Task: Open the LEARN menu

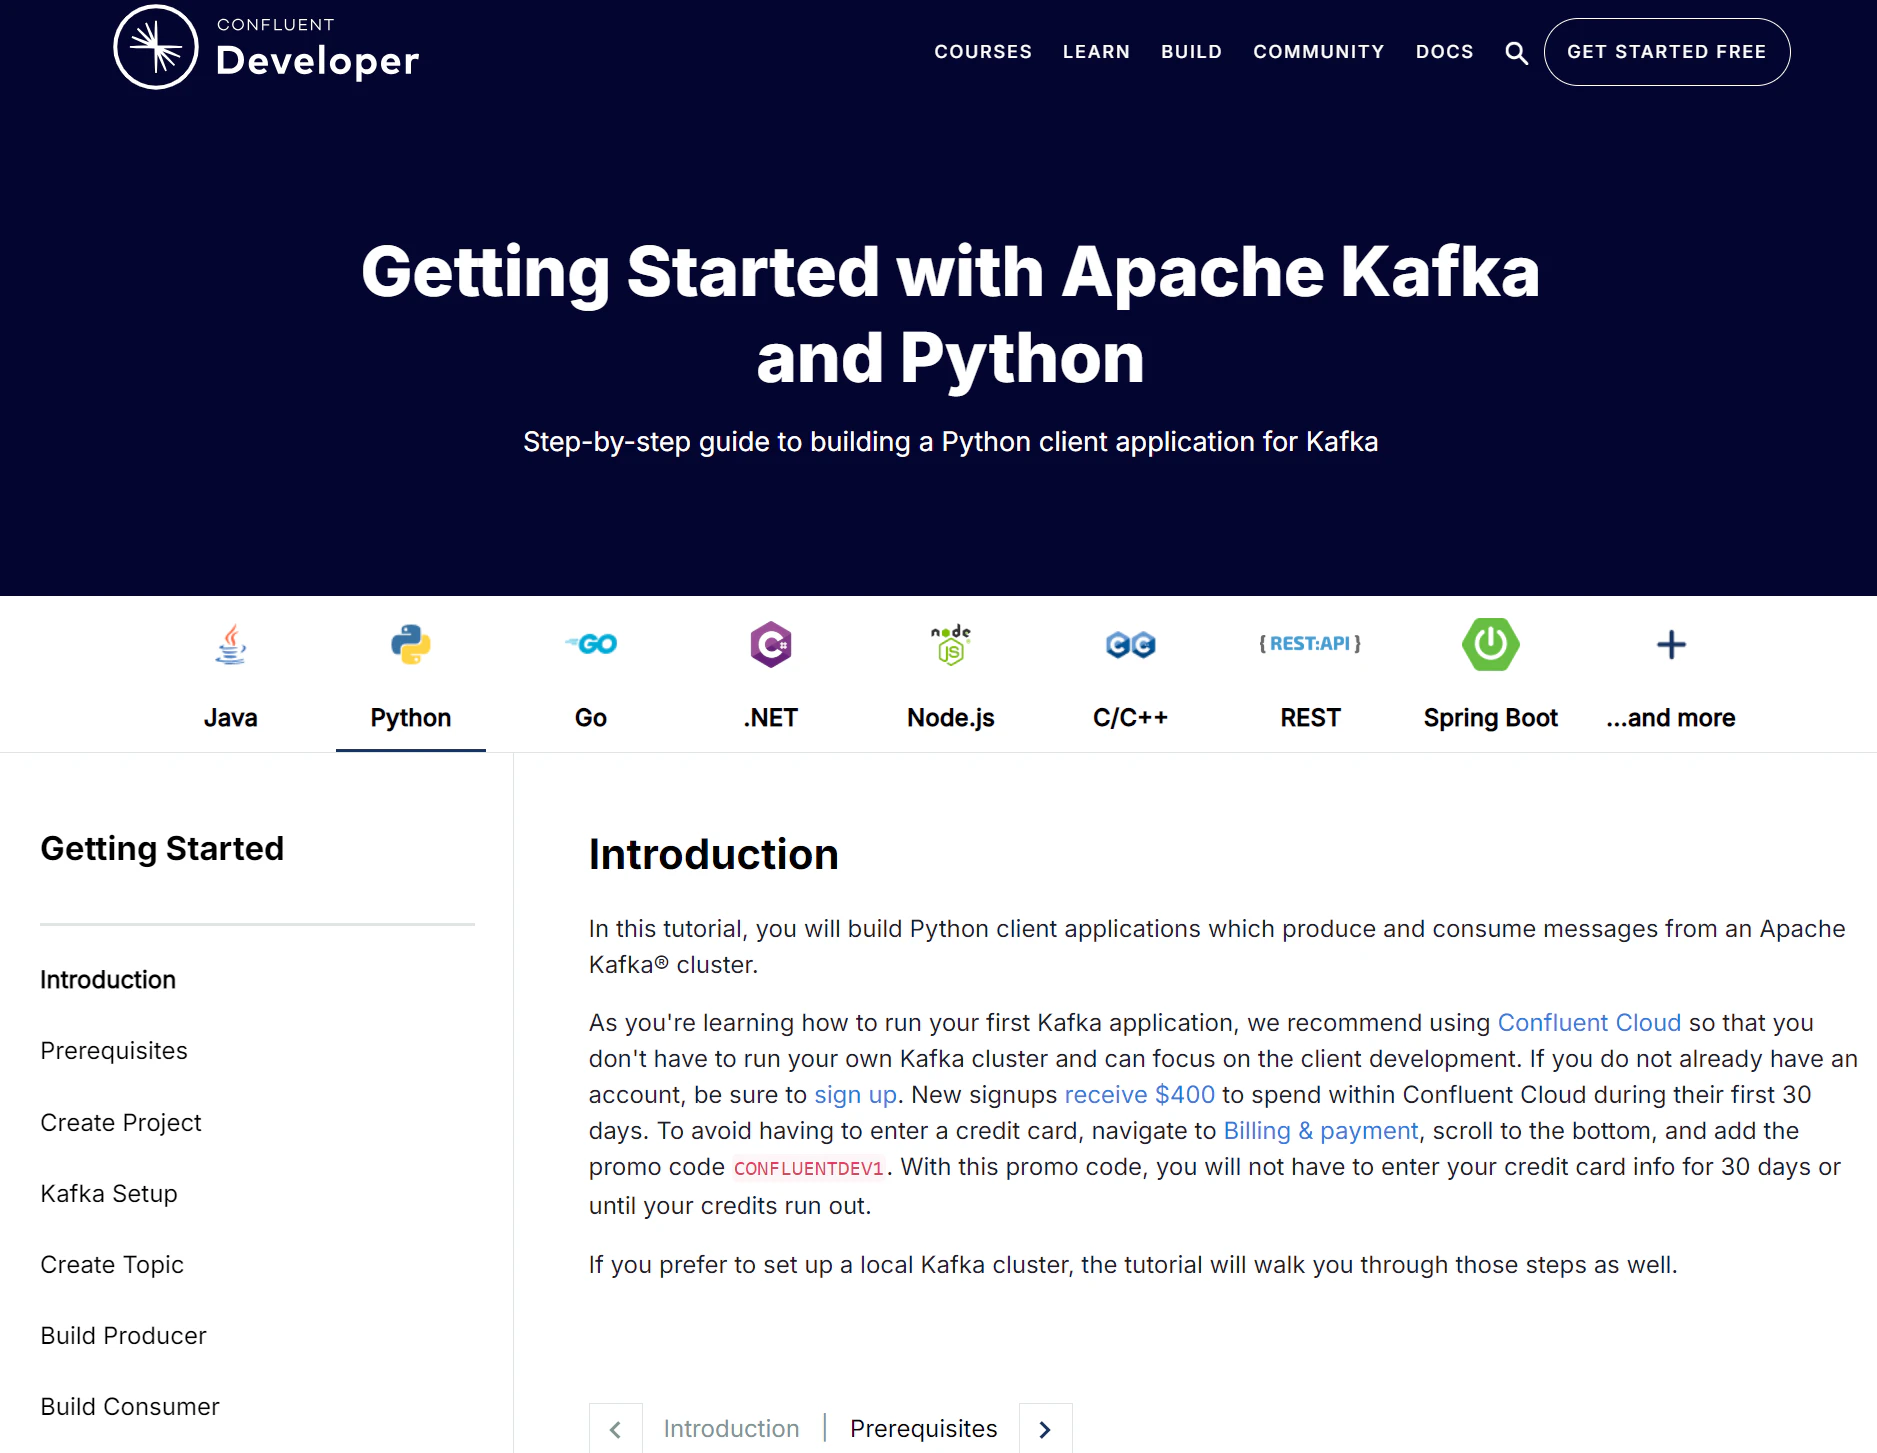Action: 1096,52
